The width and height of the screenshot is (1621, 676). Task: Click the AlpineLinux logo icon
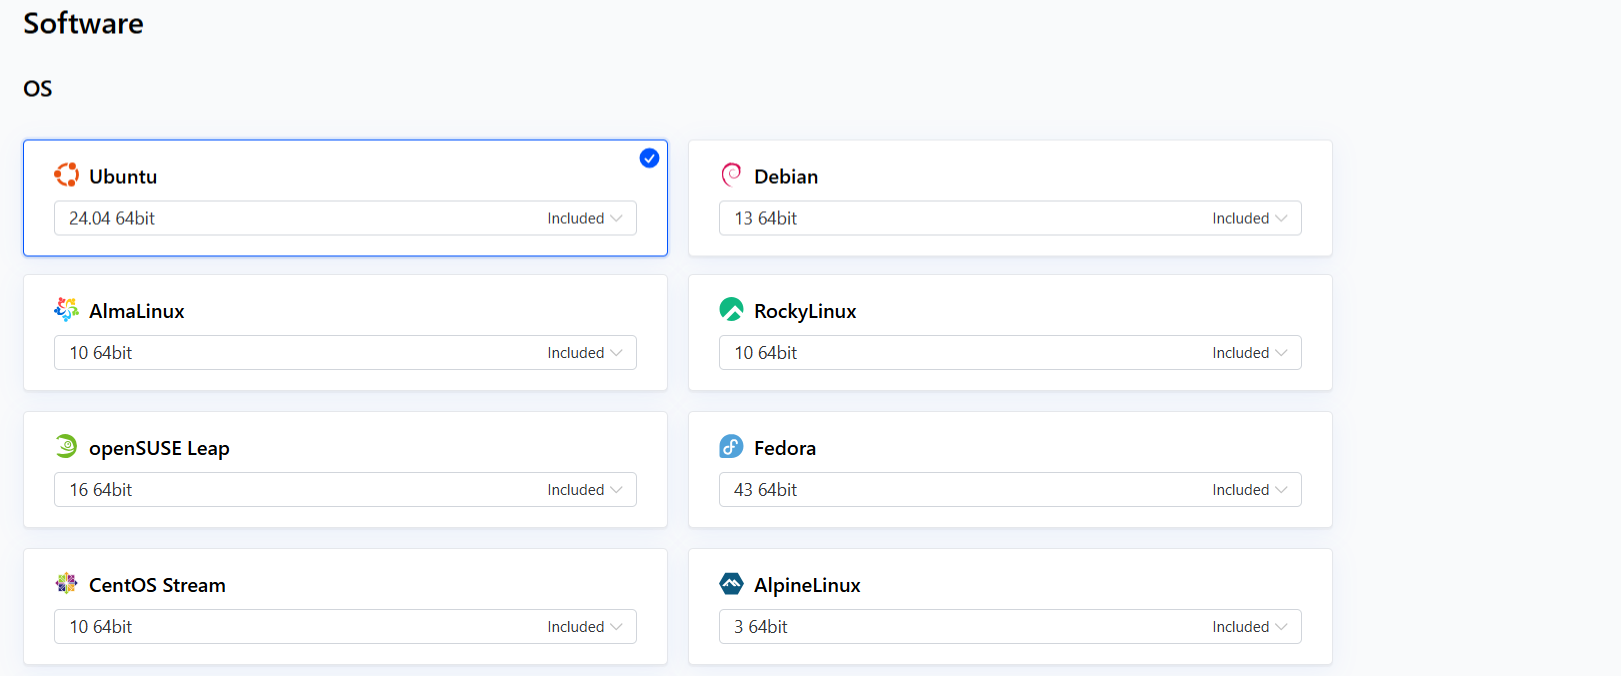pyautogui.click(x=732, y=583)
